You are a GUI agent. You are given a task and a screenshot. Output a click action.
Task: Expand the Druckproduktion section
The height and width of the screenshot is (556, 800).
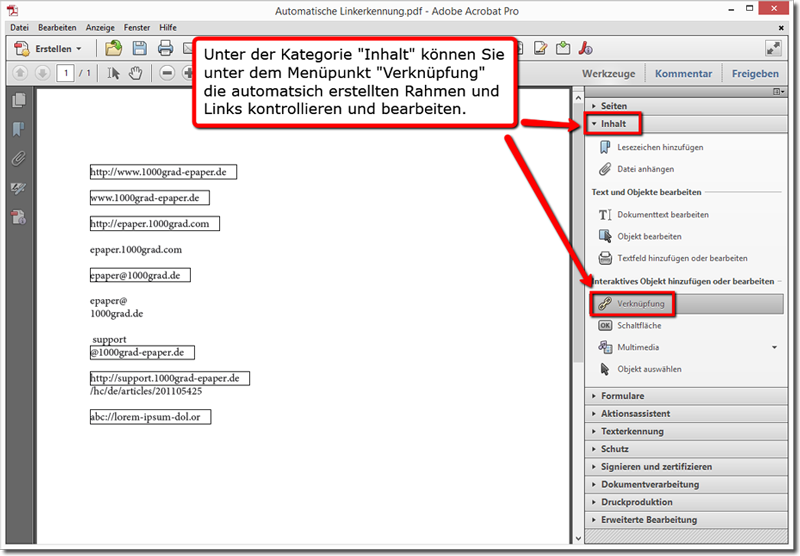[686, 502]
